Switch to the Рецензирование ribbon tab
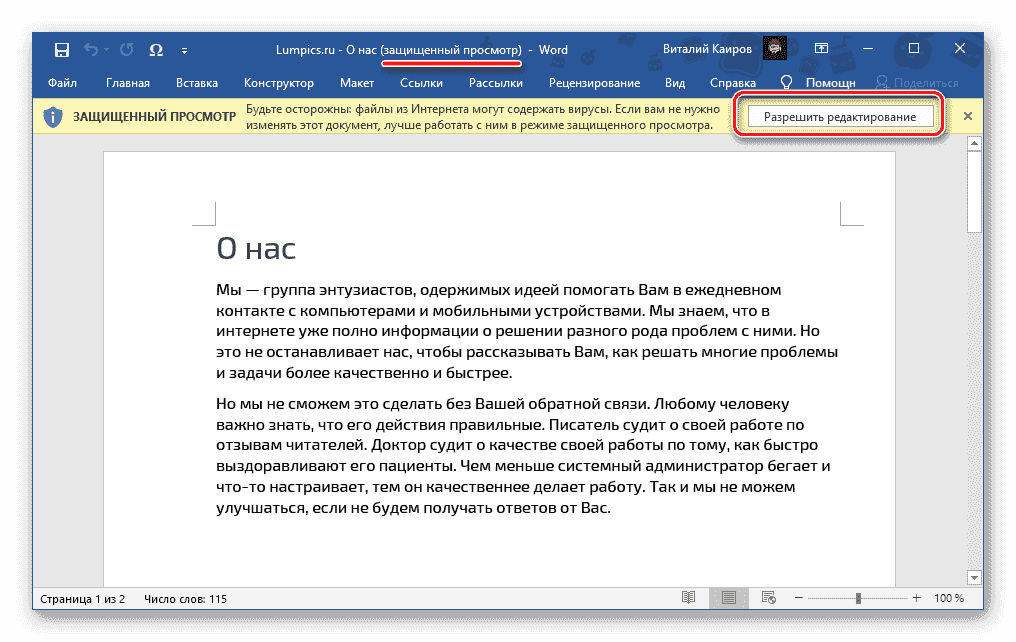 [x=594, y=82]
